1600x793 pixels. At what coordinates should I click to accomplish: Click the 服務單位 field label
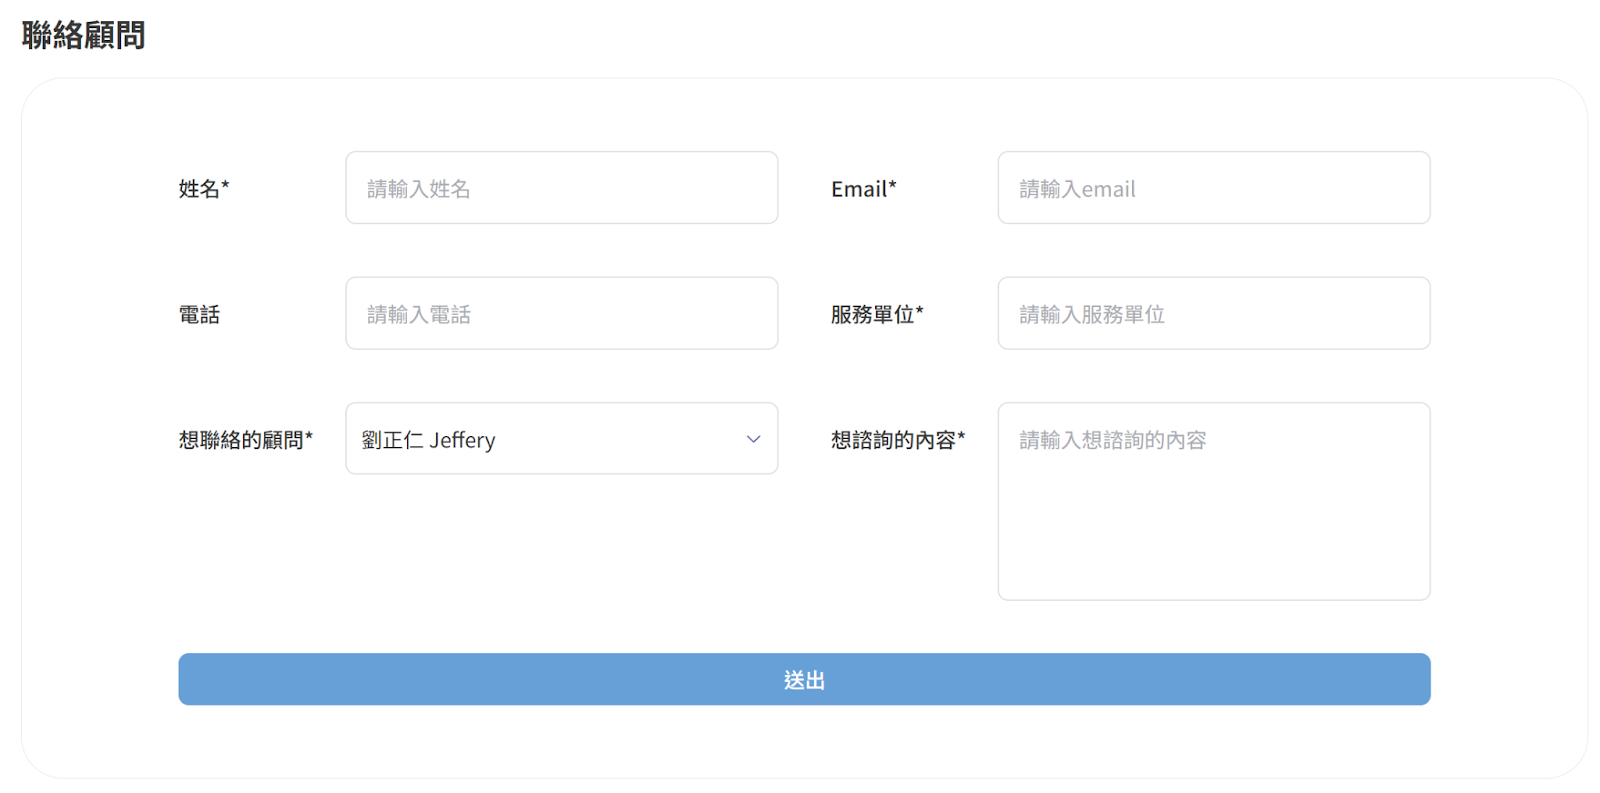[872, 315]
